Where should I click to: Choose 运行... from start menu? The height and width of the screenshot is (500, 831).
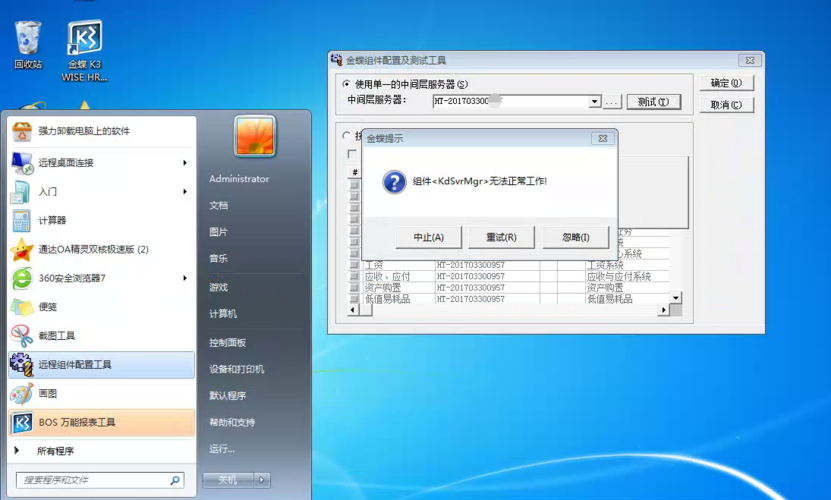coord(222,449)
